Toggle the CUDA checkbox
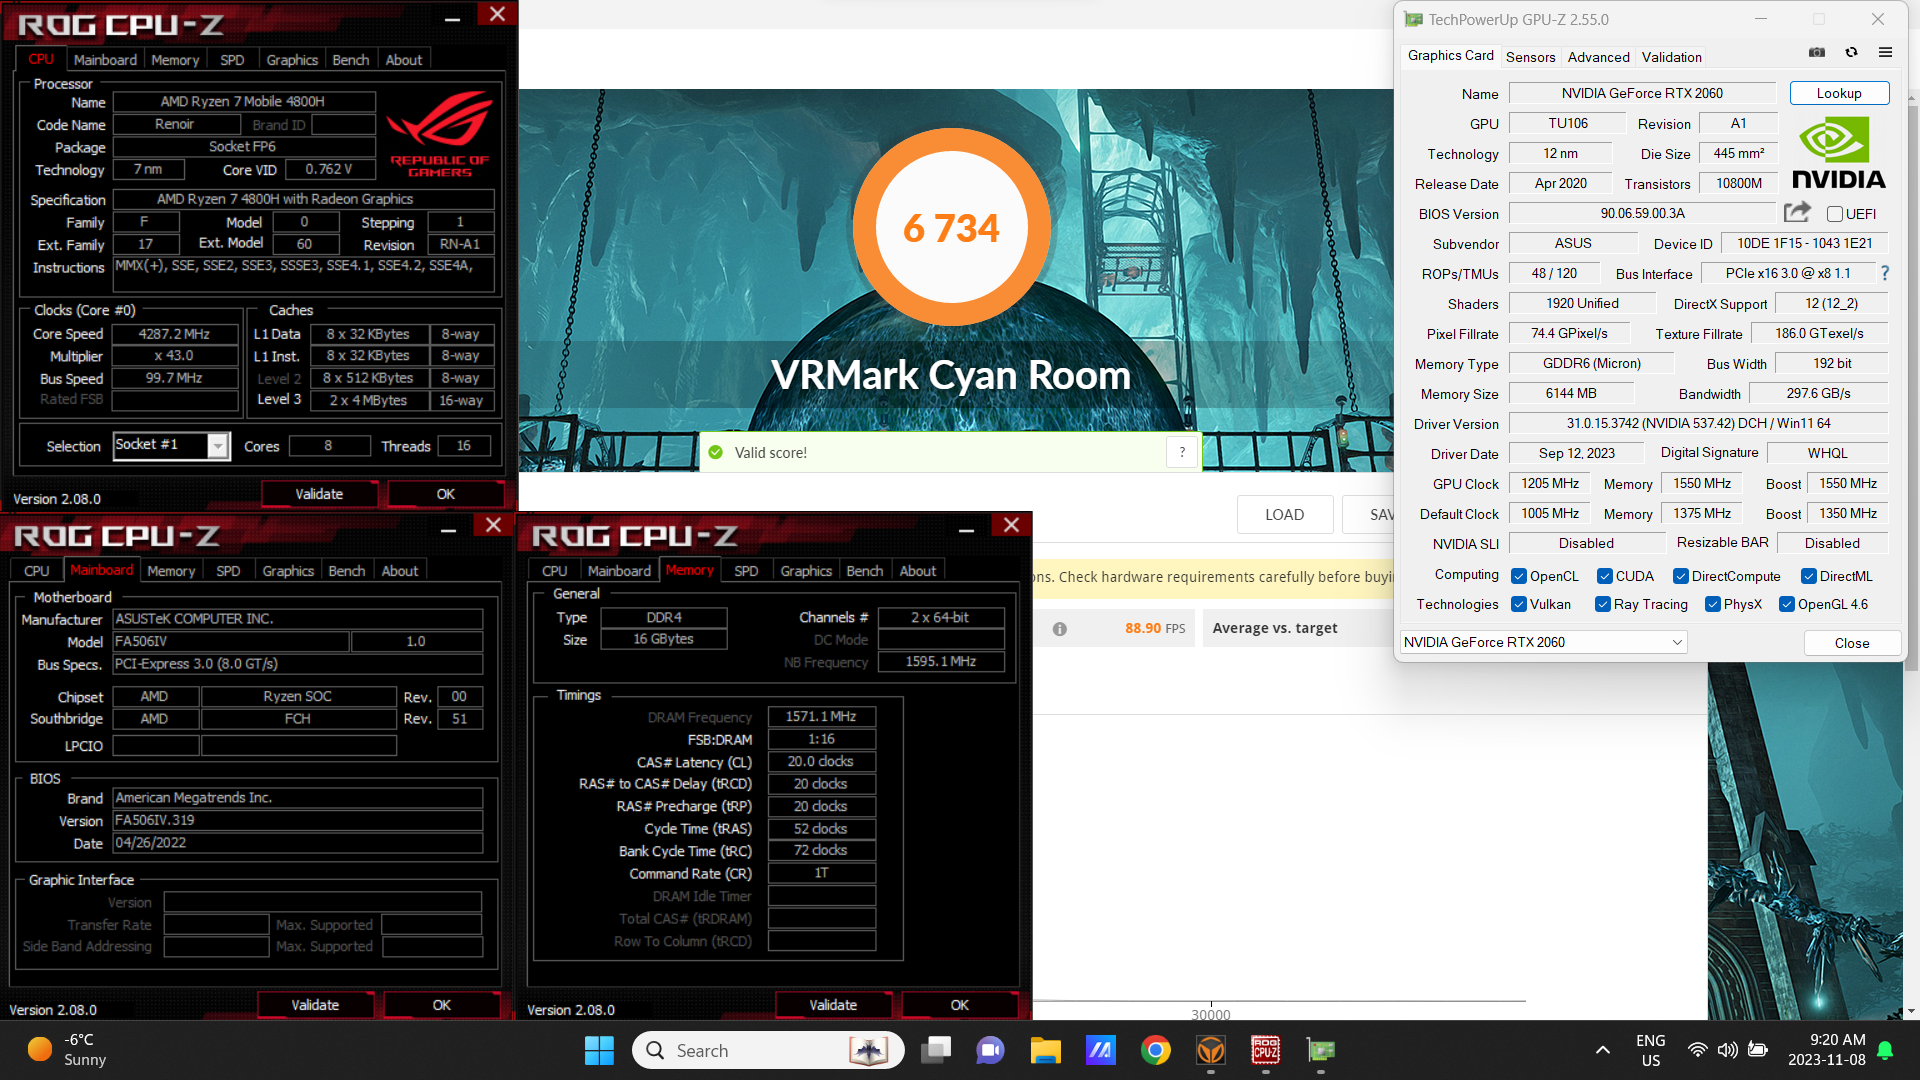The height and width of the screenshot is (1080, 1920). [1604, 576]
